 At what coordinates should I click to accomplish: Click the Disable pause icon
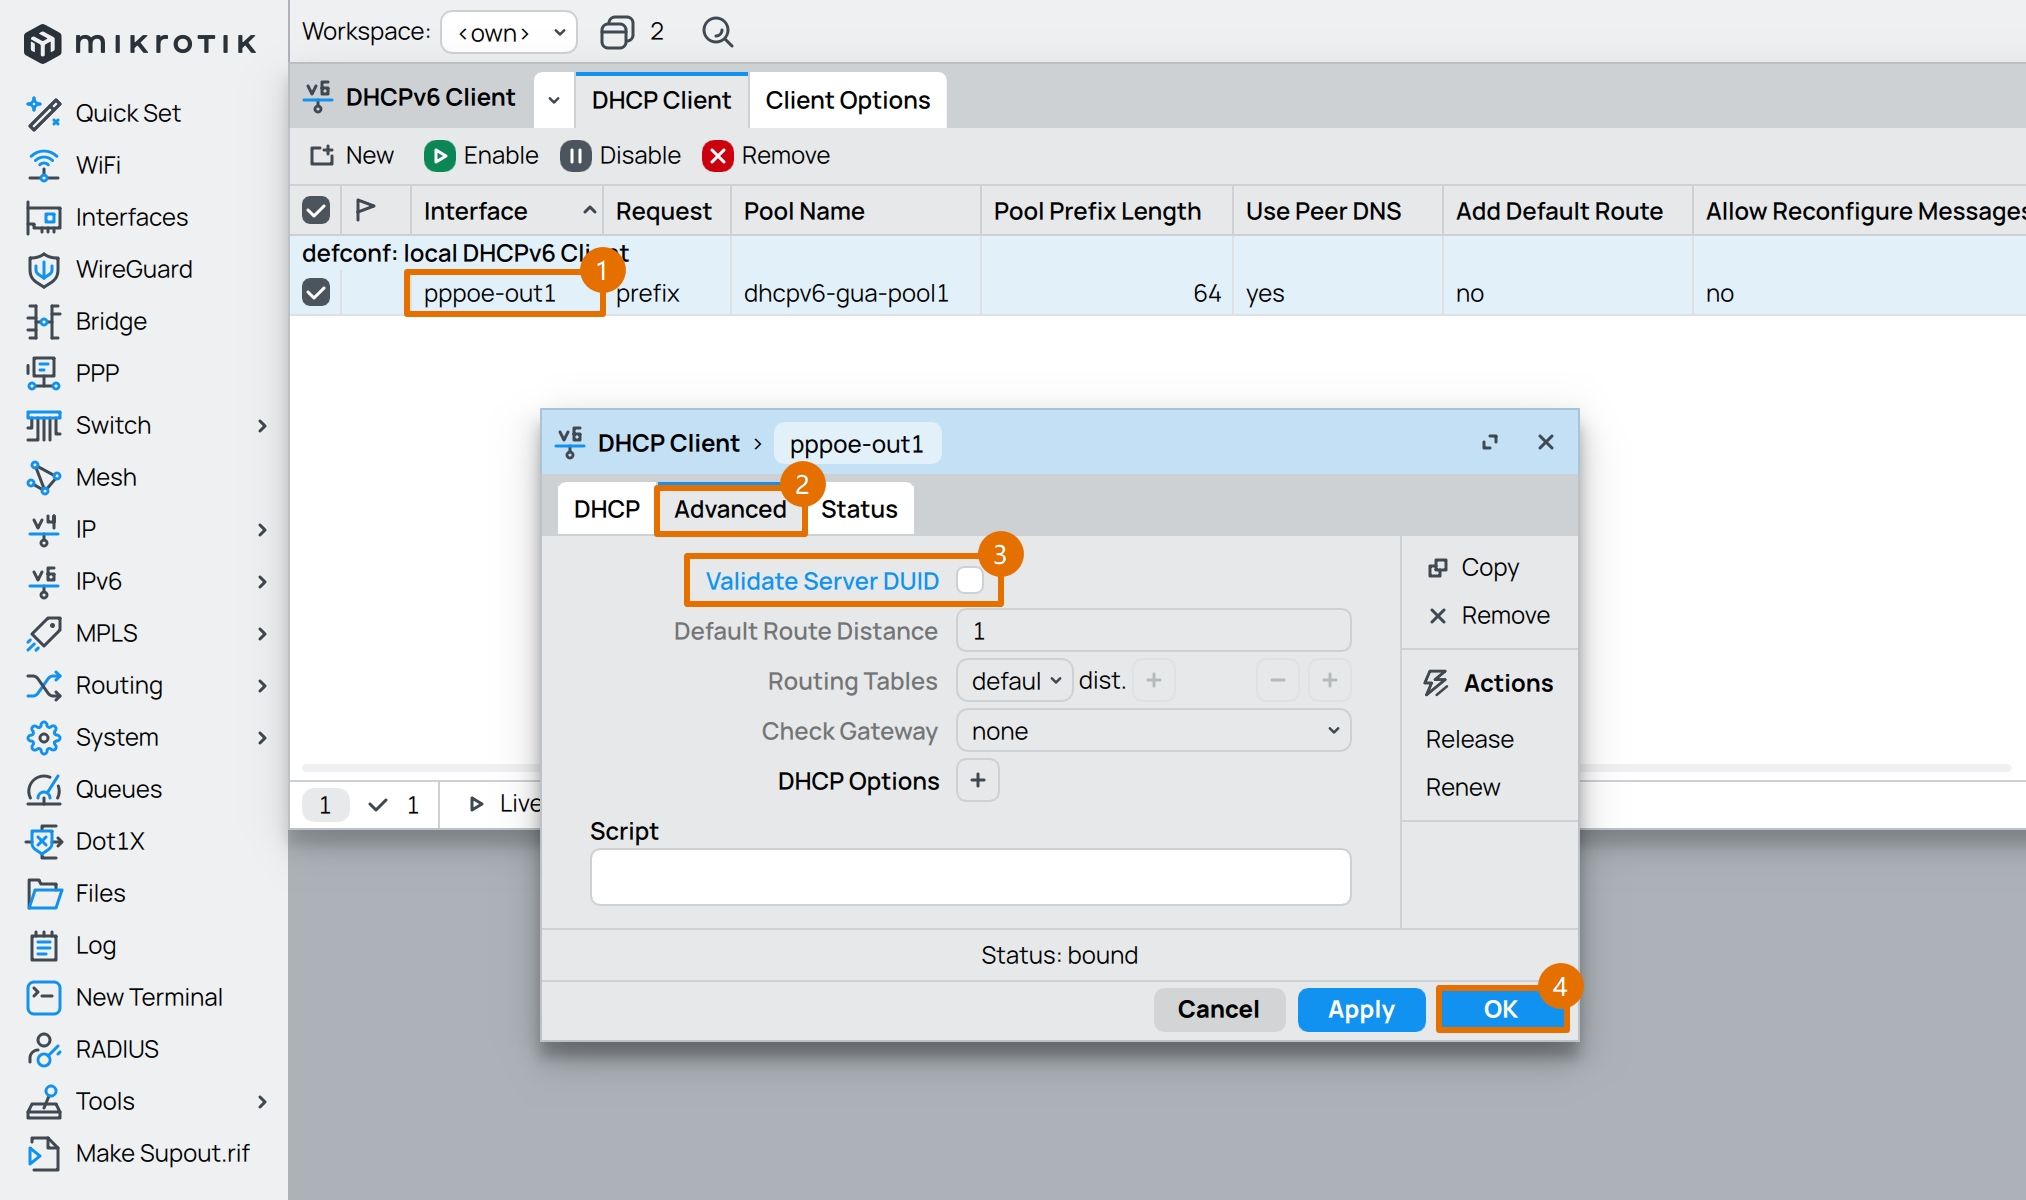click(x=575, y=156)
